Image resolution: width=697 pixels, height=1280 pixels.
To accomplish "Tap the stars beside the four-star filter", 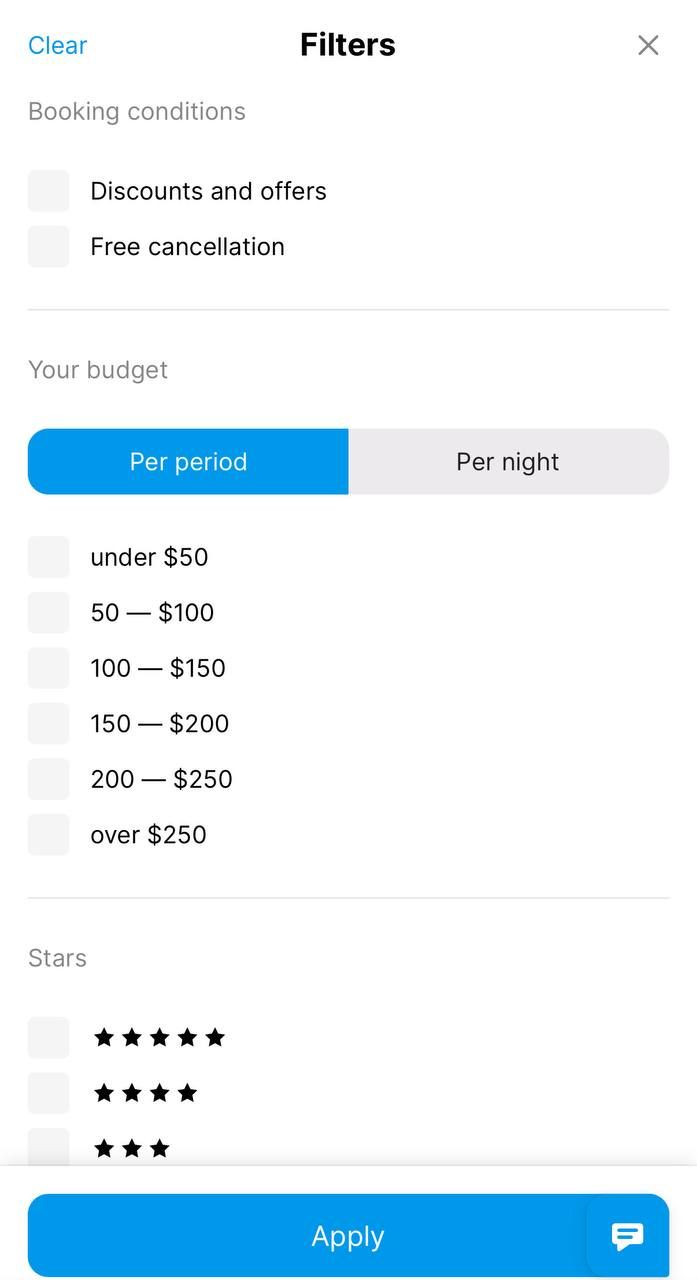I will click(146, 1092).
